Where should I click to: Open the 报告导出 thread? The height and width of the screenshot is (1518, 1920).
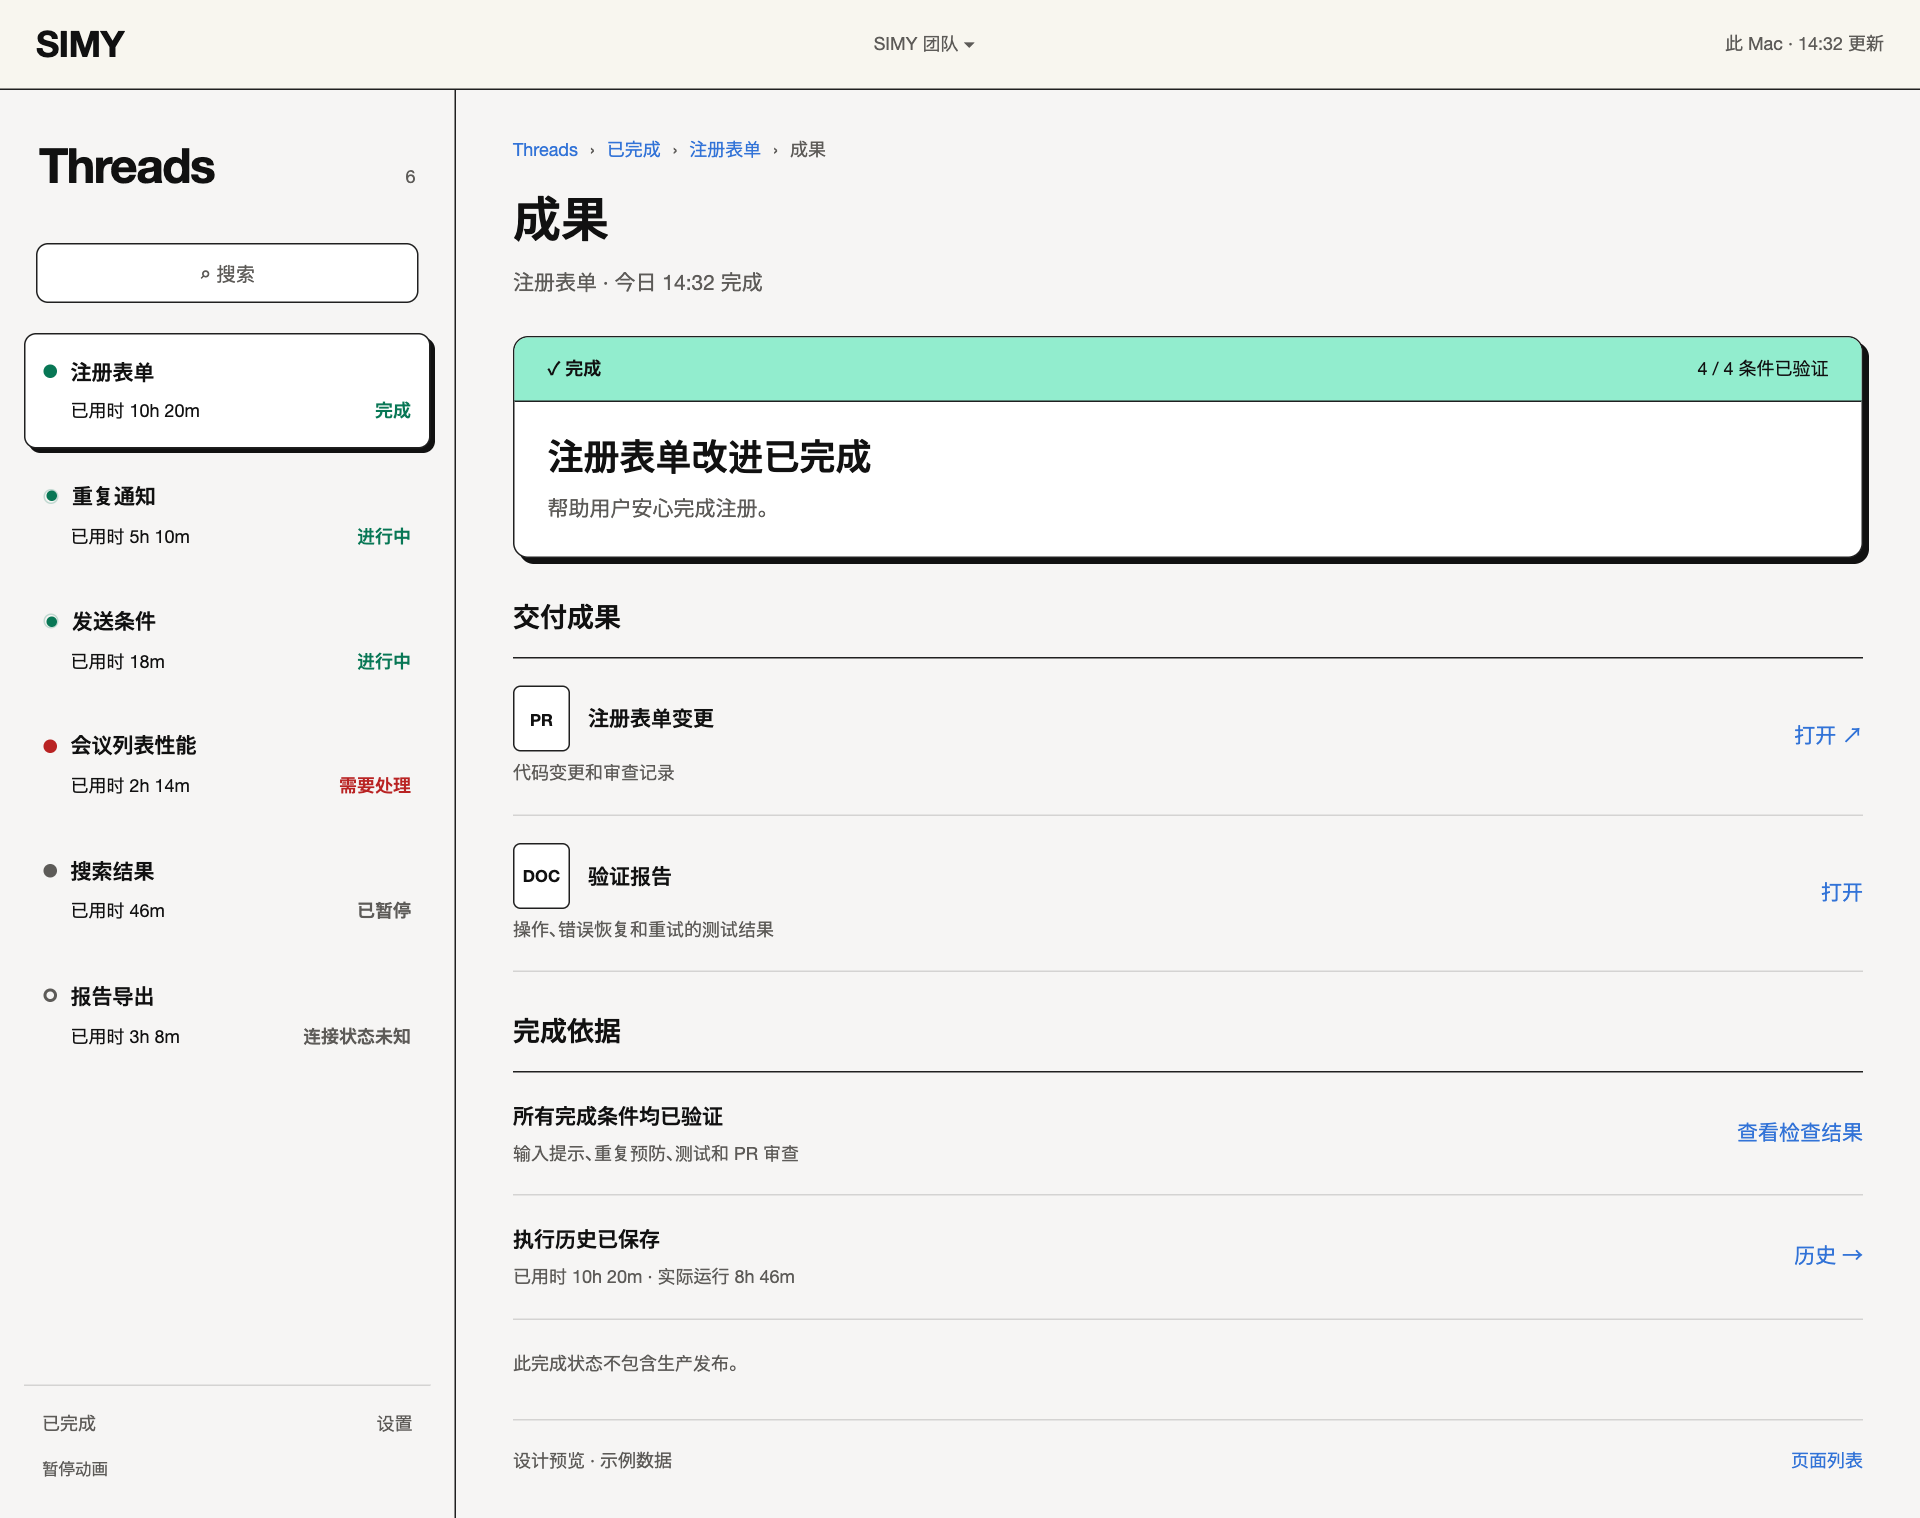[x=228, y=1015]
